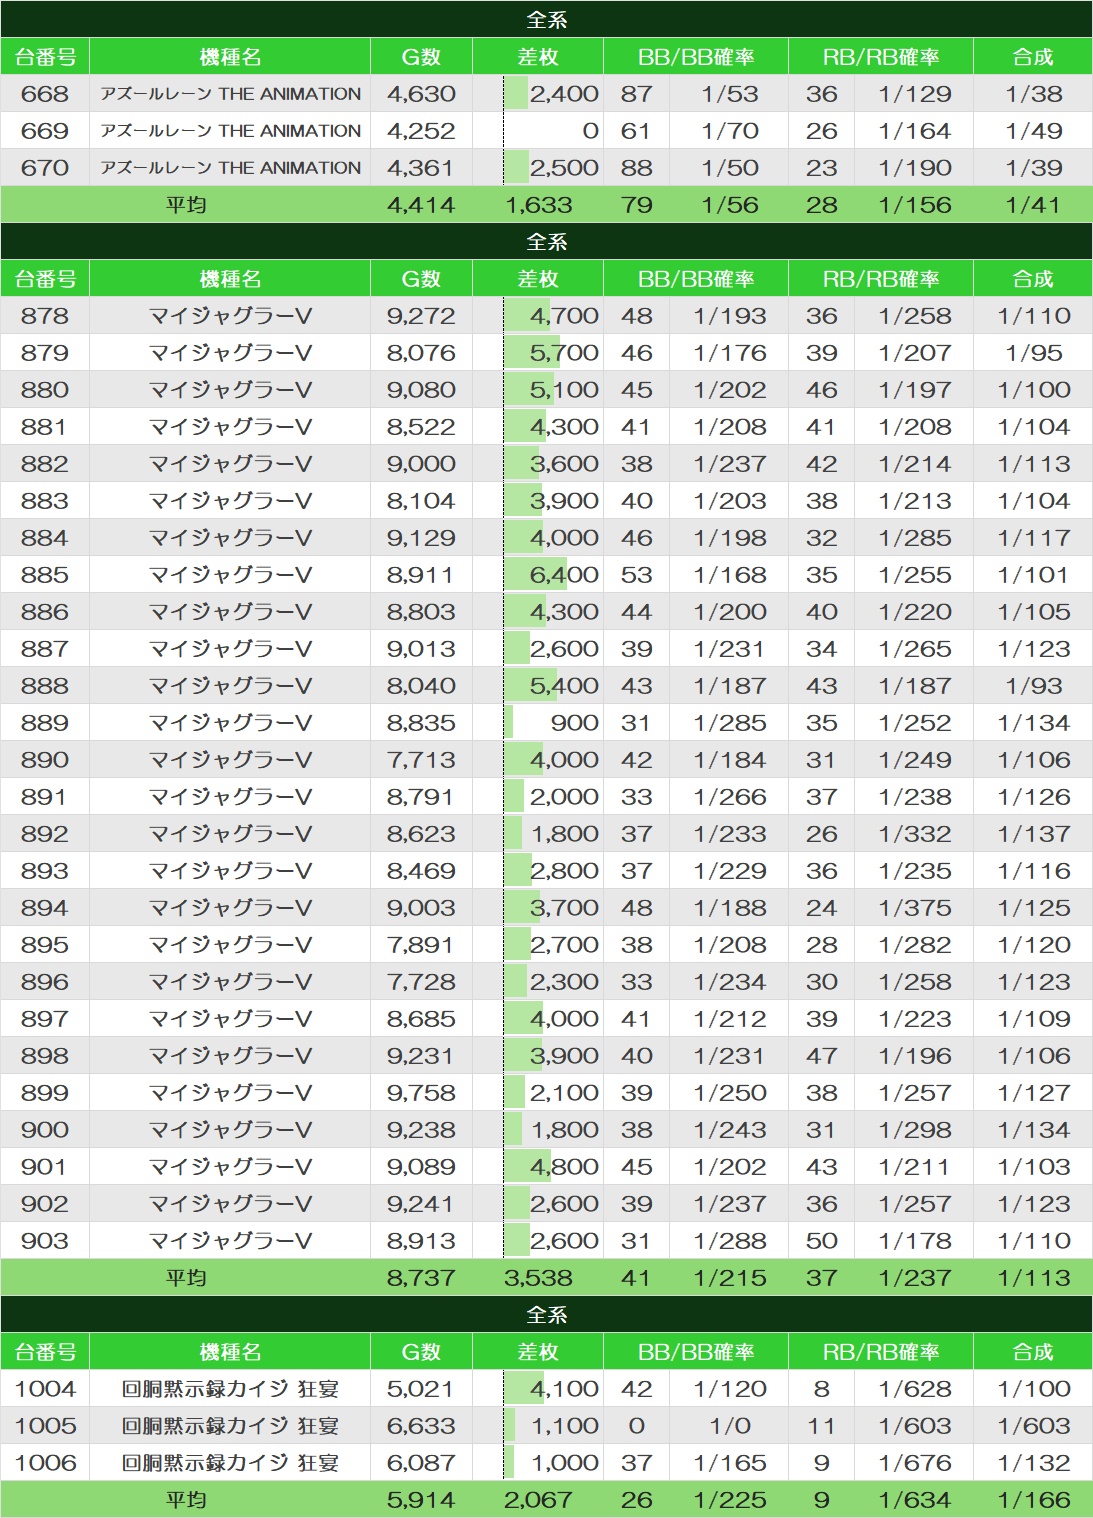This screenshot has width=1093, height=1518.
Task: Click RB probability 1/196 for machine 898
Action: (914, 1056)
